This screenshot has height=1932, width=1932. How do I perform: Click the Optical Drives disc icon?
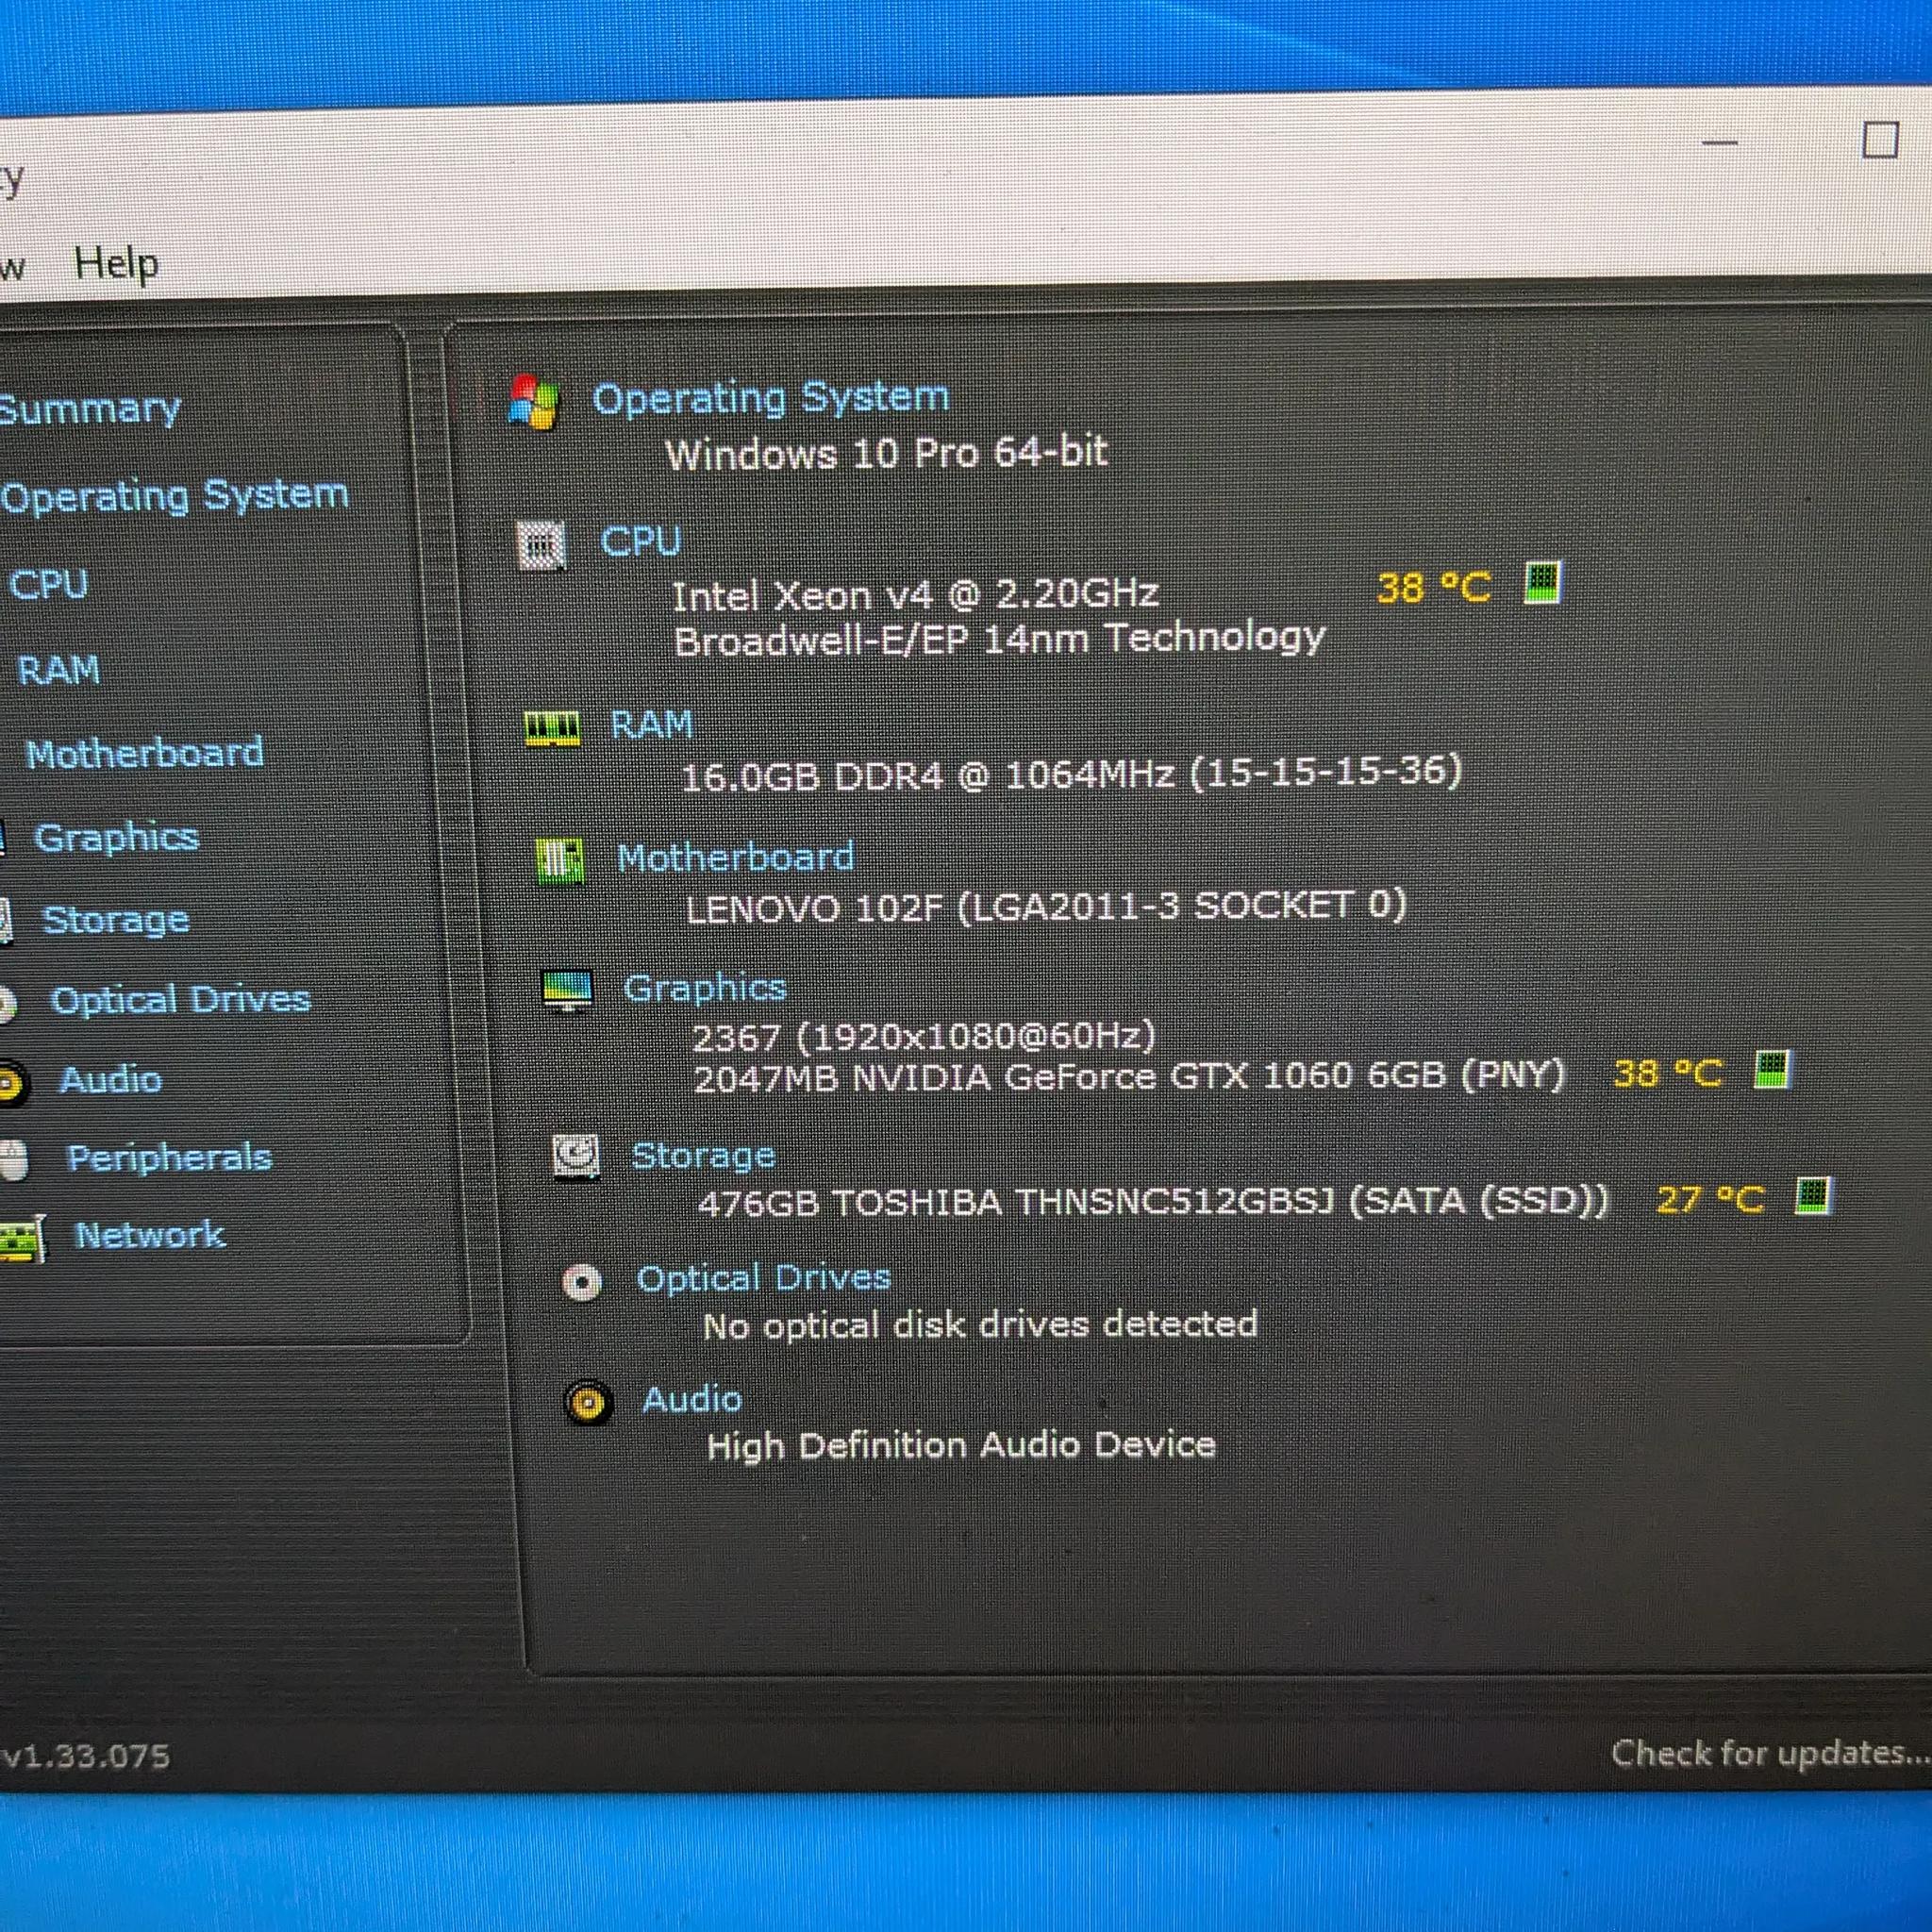click(x=582, y=1282)
